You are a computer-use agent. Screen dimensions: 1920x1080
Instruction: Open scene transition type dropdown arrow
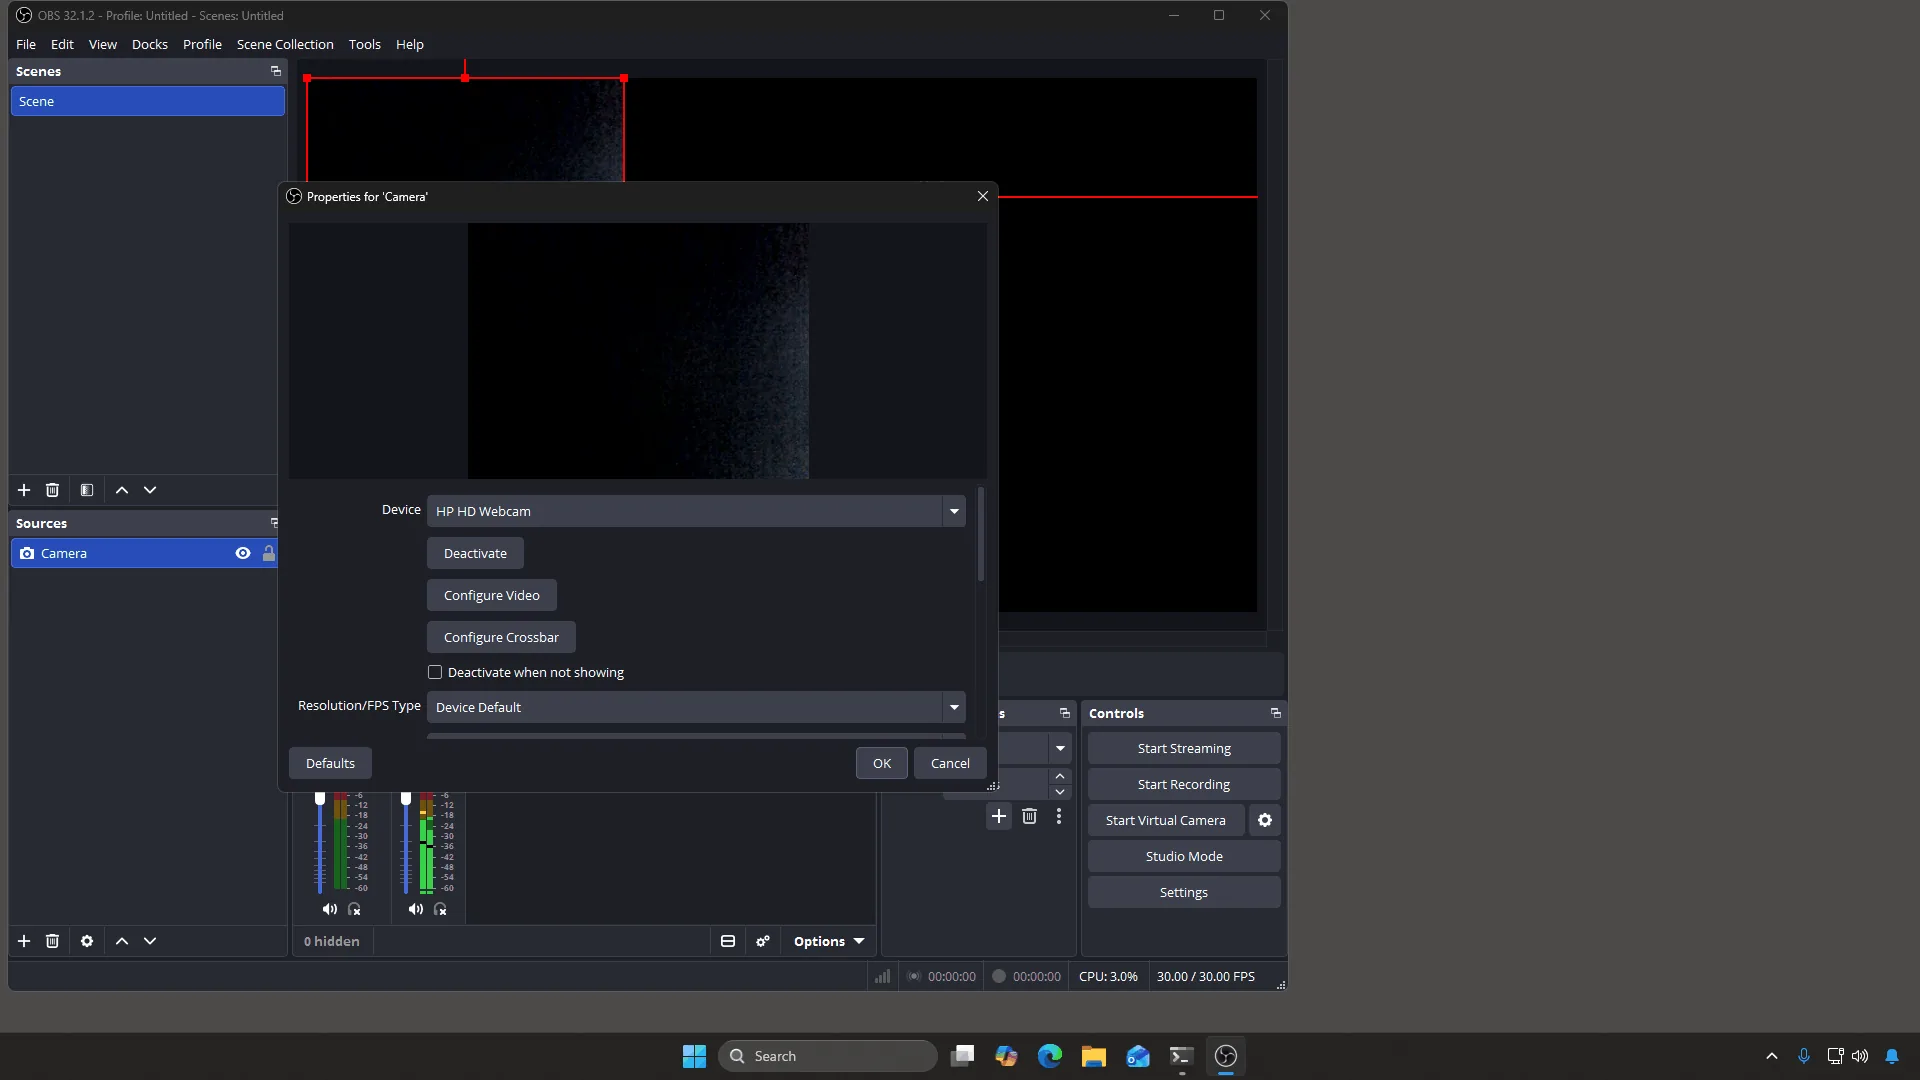tap(1060, 748)
